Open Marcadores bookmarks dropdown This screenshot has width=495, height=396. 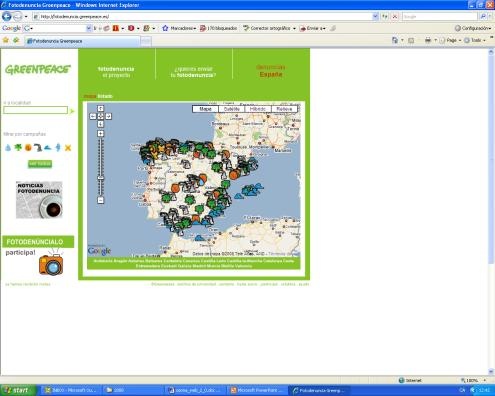pyautogui.click(x=179, y=28)
